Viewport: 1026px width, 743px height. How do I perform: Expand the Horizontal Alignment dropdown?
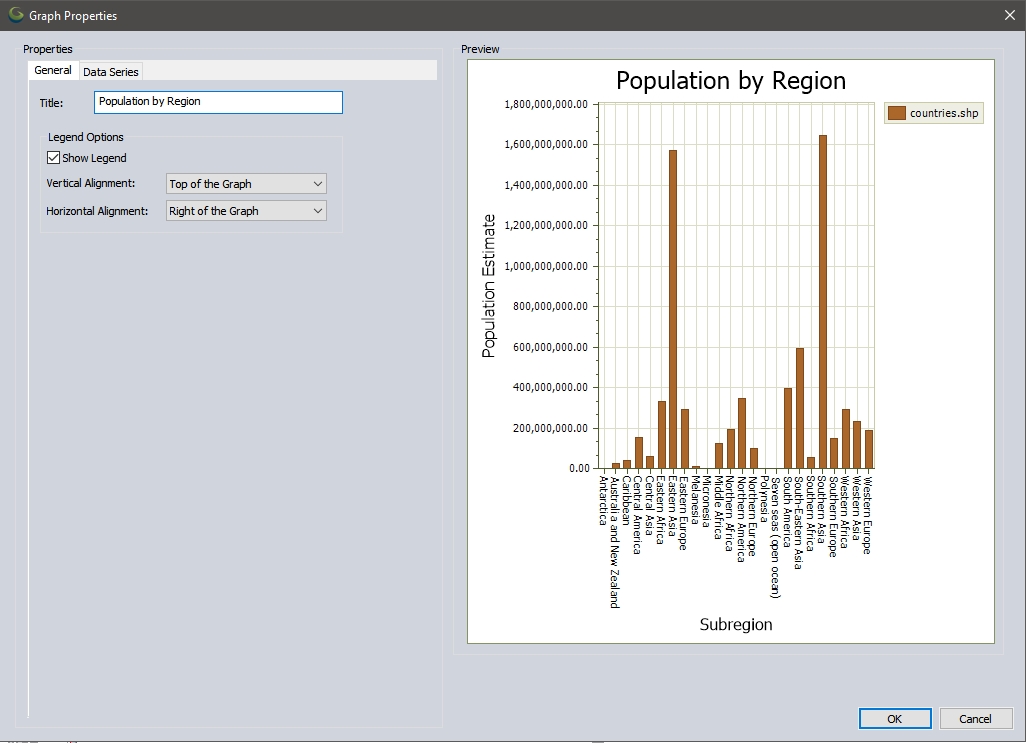(x=246, y=211)
